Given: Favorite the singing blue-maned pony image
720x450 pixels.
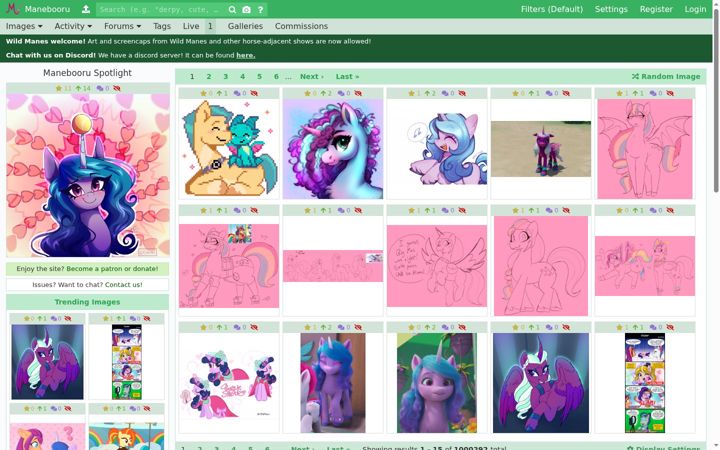Looking at the screenshot, I should [x=411, y=93].
